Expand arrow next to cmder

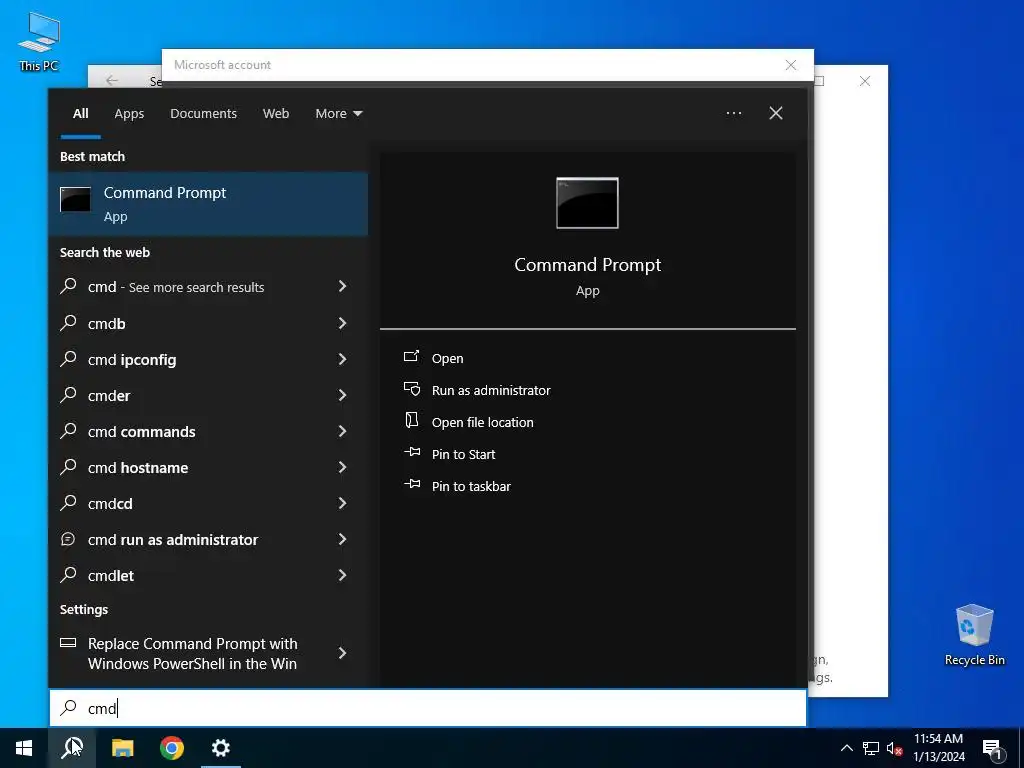pyautogui.click(x=342, y=395)
